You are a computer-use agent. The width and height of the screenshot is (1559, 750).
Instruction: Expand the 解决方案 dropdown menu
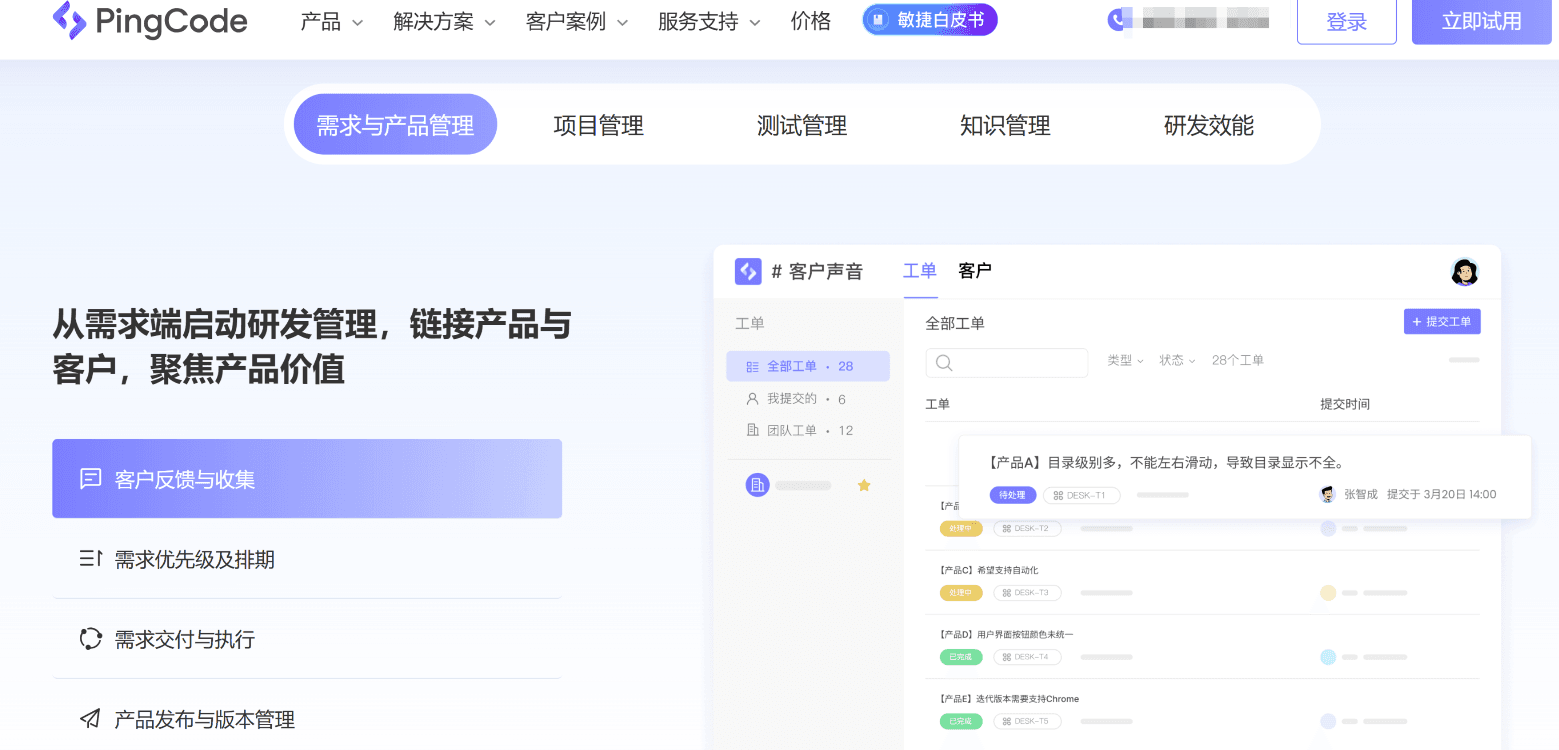444,22
